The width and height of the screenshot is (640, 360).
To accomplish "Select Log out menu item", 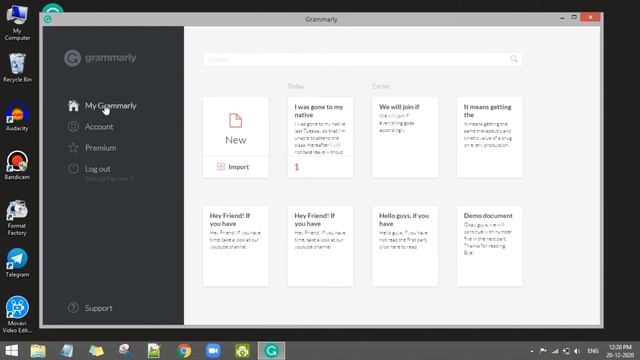I will pyautogui.click(x=89, y=168).
